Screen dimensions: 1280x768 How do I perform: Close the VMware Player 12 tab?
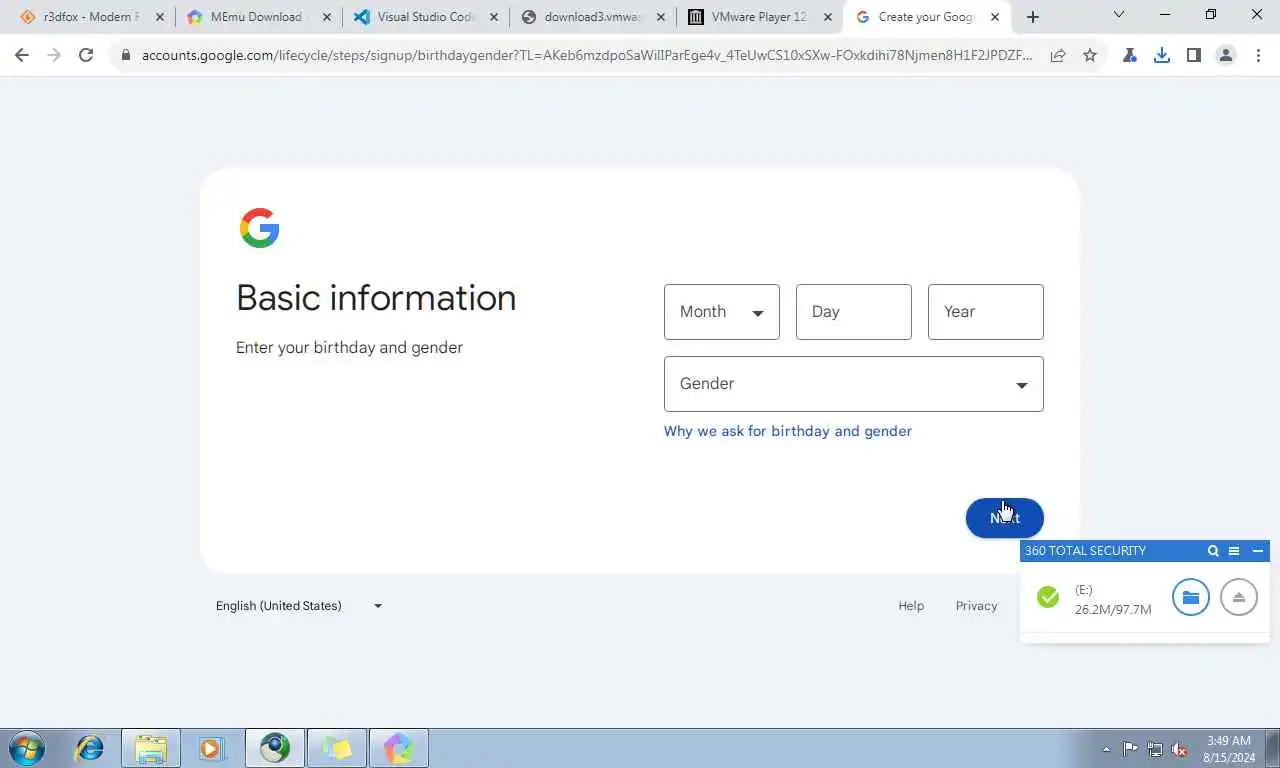(827, 17)
